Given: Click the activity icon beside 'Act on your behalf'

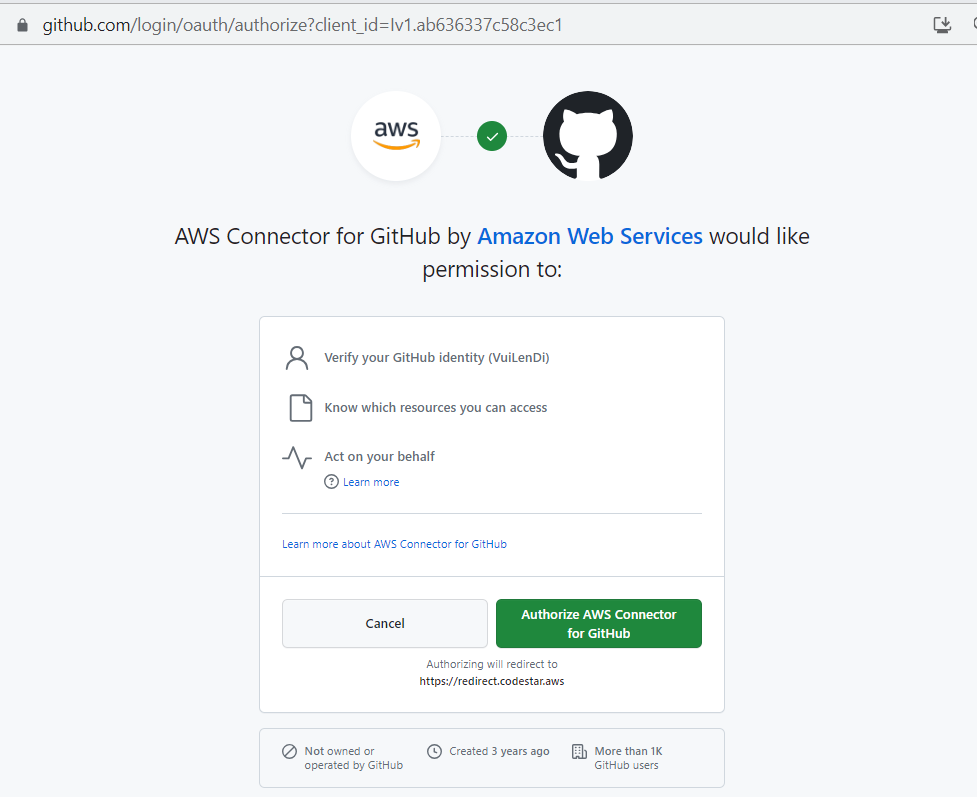Looking at the screenshot, I should coord(296,457).
